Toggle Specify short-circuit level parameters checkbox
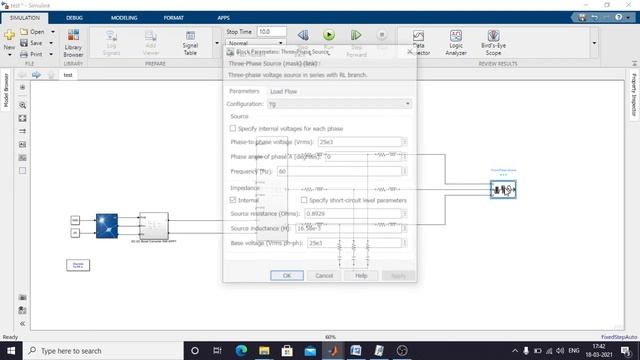 (x=304, y=200)
